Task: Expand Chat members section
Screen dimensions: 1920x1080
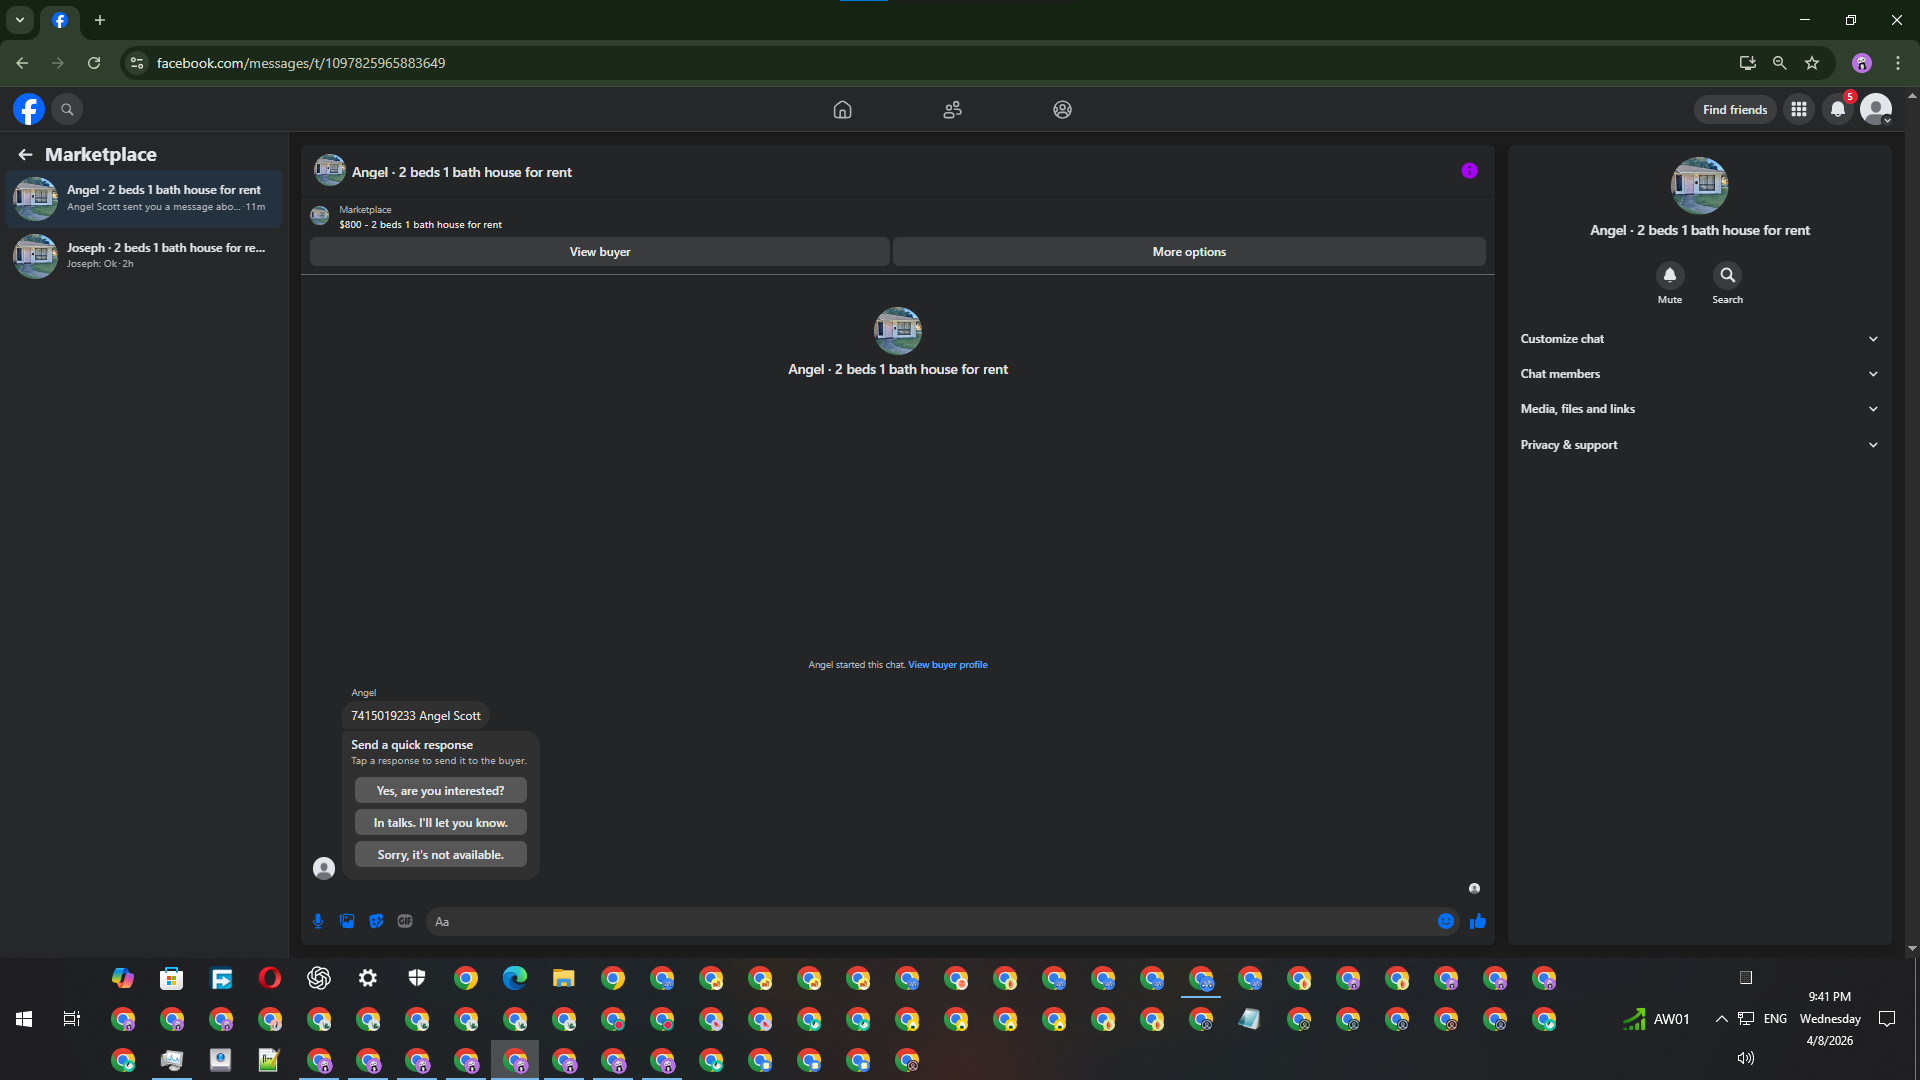Action: [x=1698, y=374]
